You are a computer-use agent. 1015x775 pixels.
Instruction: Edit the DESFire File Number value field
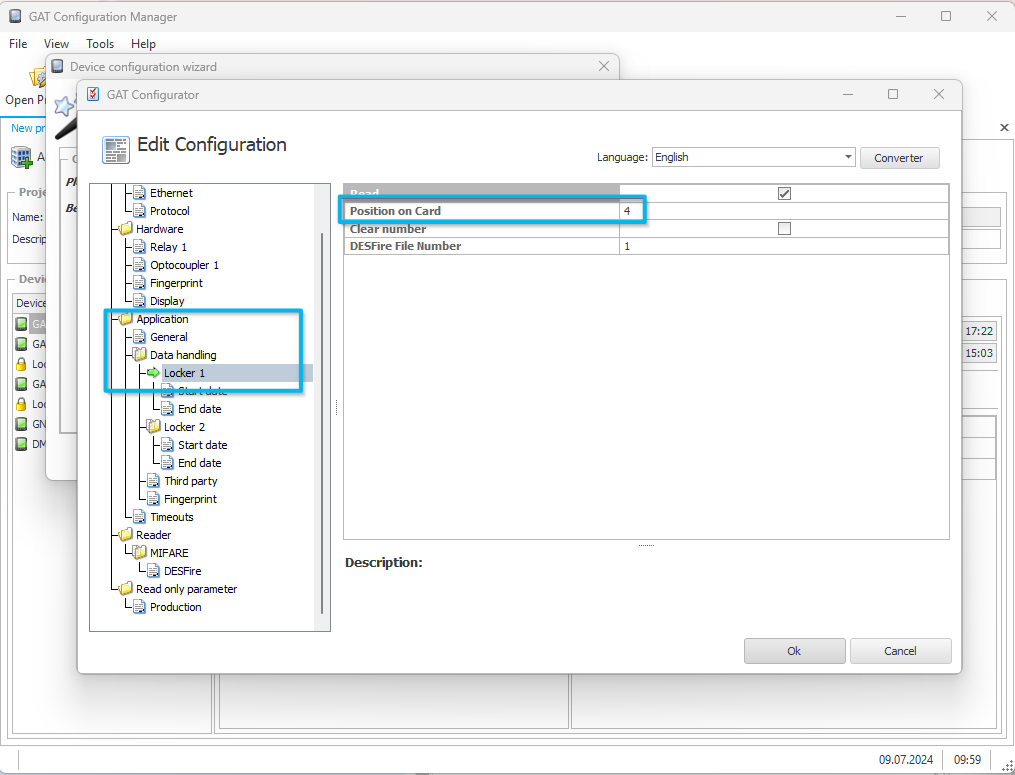pyautogui.click(x=784, y=246)
